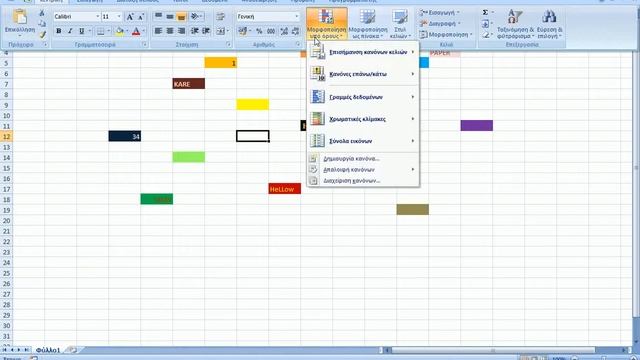Screen dimensions: 640x360
Task: Toggle Bottom Align vertical alignment
Action: click(x=181, y=17)
